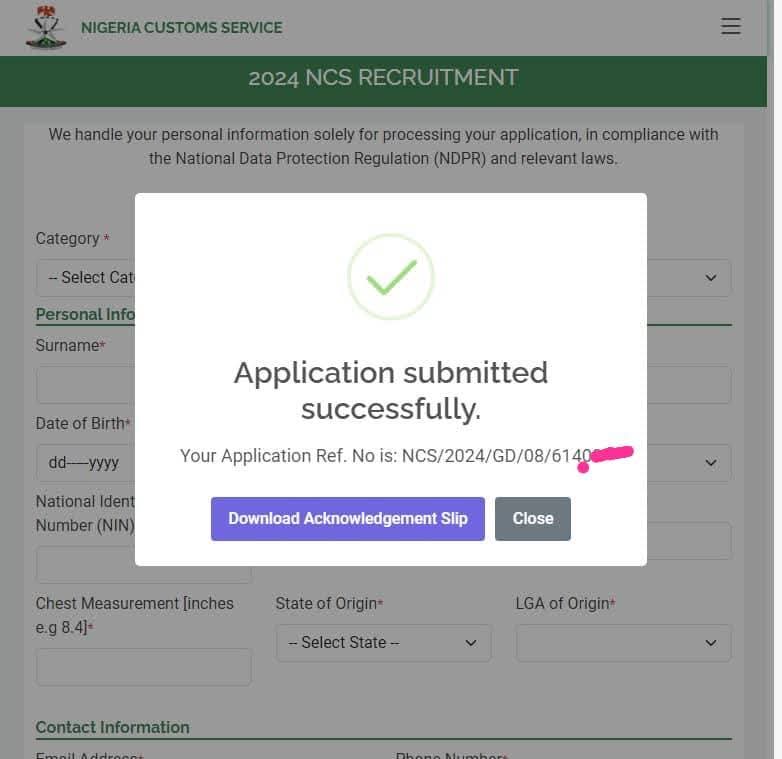Click the Nigeria Customs Service crest logo

[x=46, y=27]
